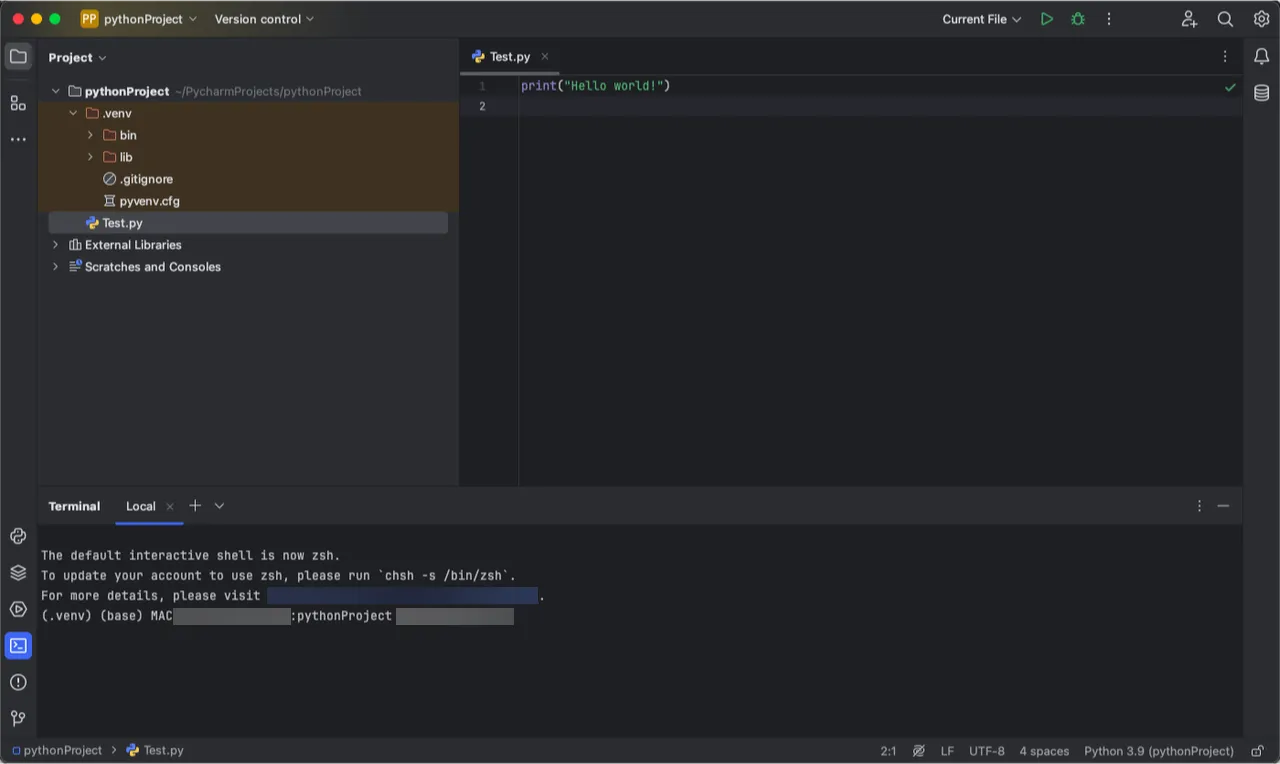Show more tool windows ellipsis in left sidebar
Screen dimensions: 1280x764
coord(18,139)
